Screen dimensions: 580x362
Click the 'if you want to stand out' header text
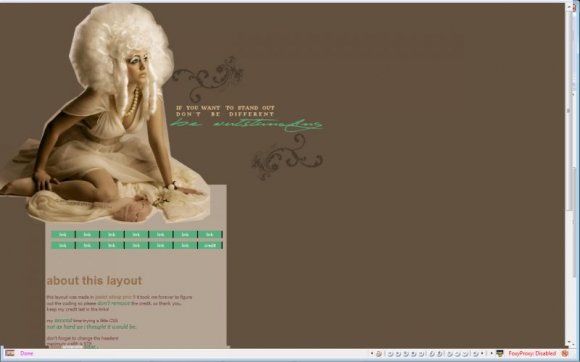click(x=225, y=108)
